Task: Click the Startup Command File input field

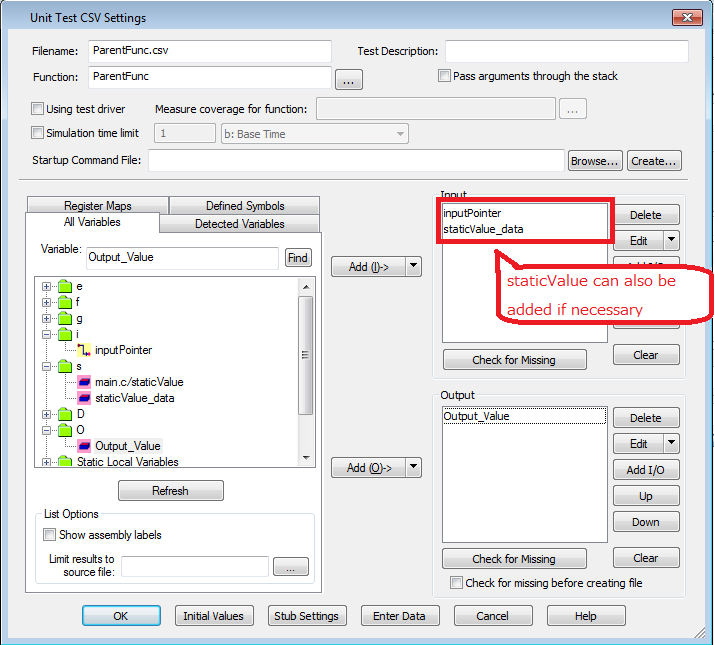Action: (357, 160)
